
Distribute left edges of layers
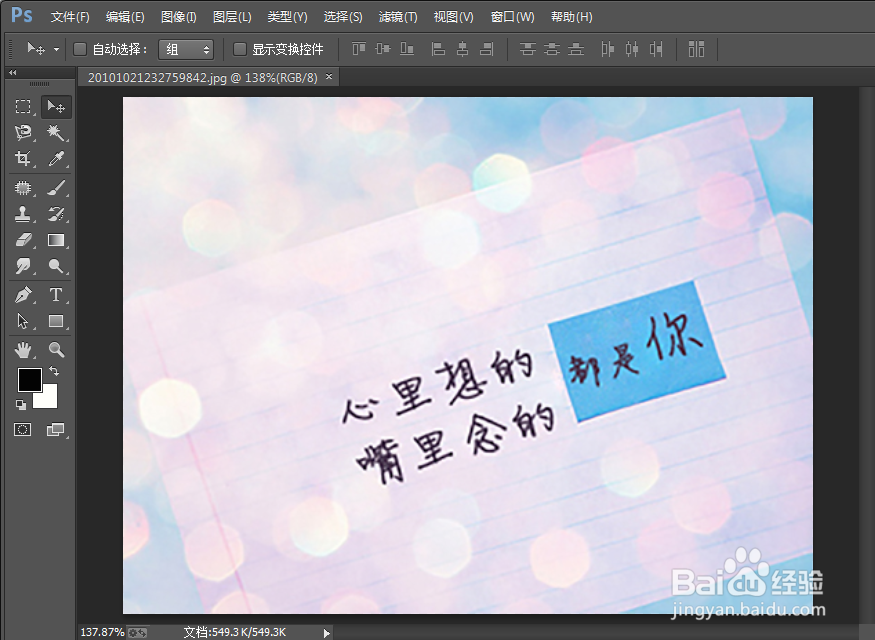click(608, 49)
